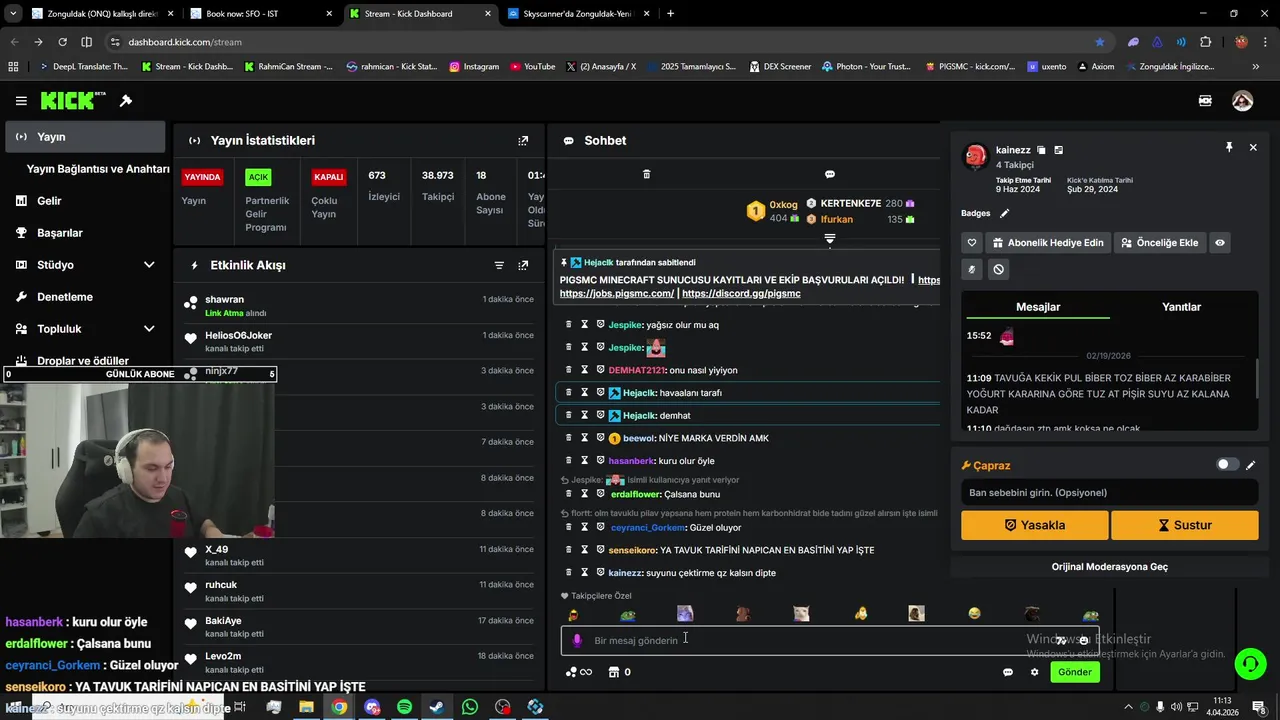Send message with Gönder button
This screenshot has width=1280, height=720.
(x=1075, y=672)
